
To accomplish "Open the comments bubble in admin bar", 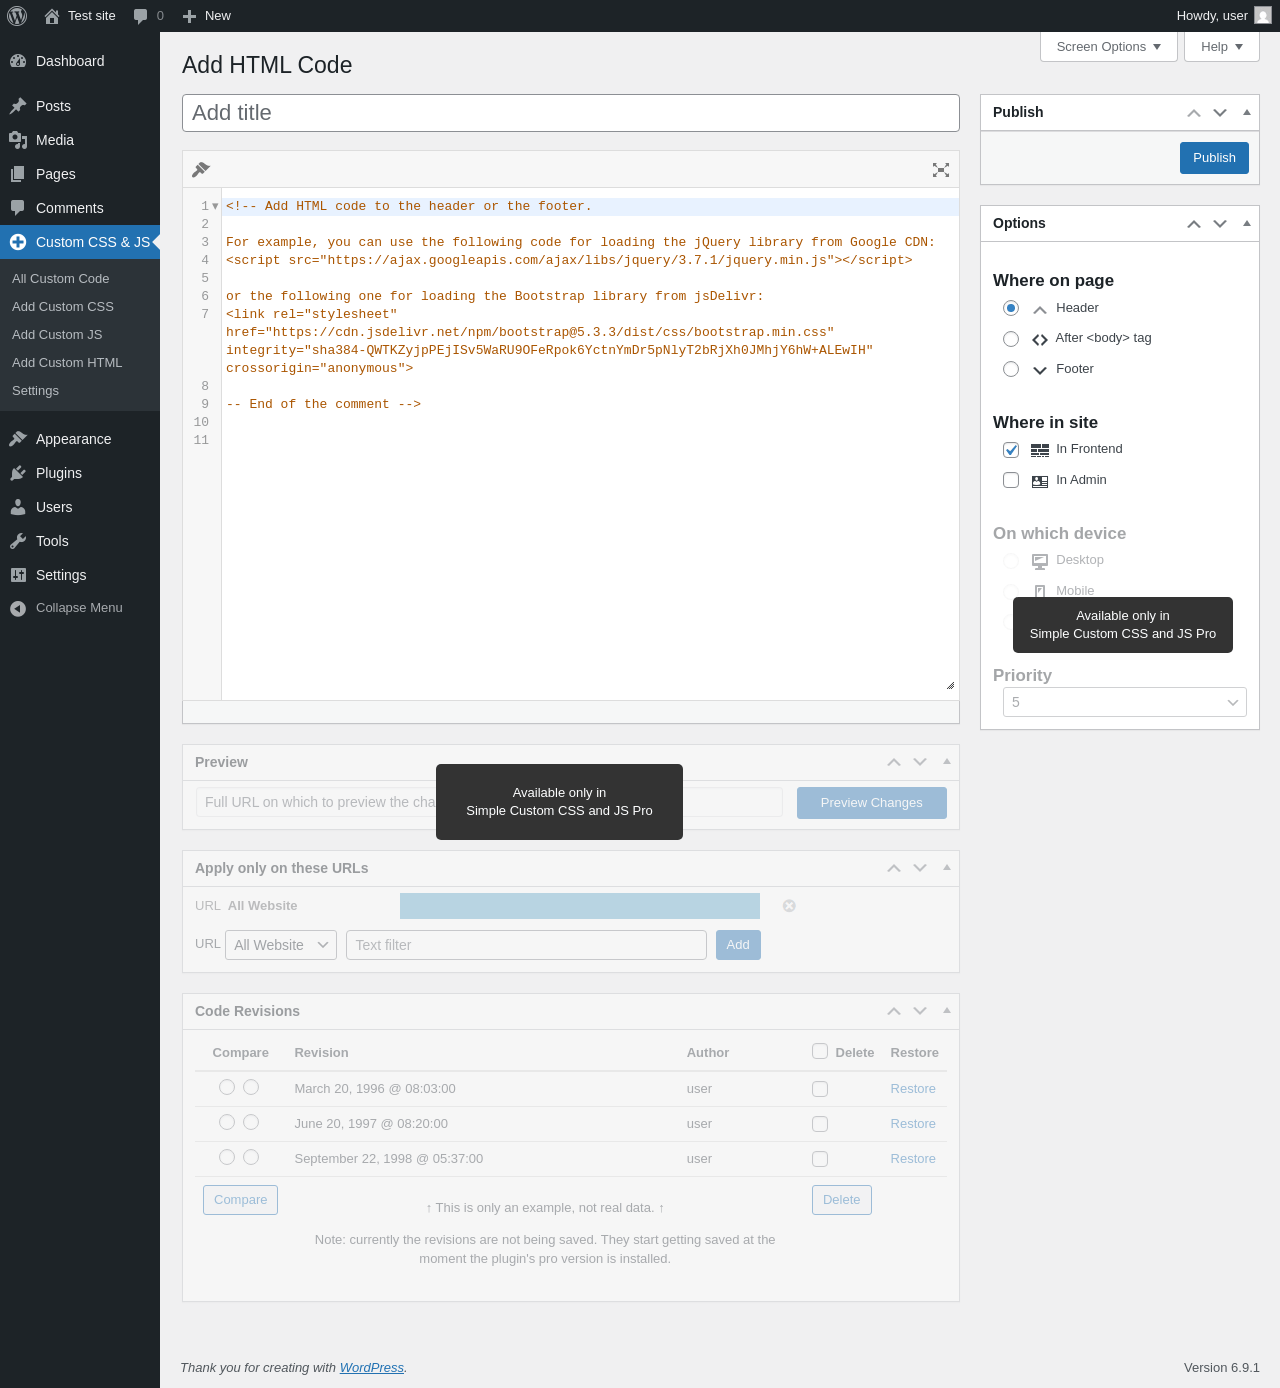I will pyautogui.click(x=141, y=16).
